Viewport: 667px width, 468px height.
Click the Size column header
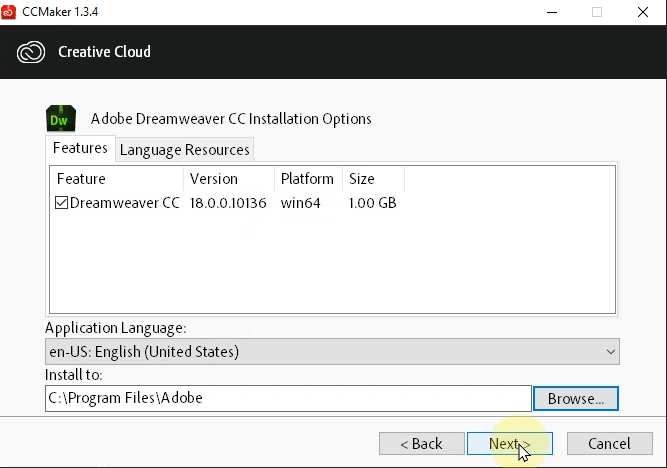click(372, 179)
